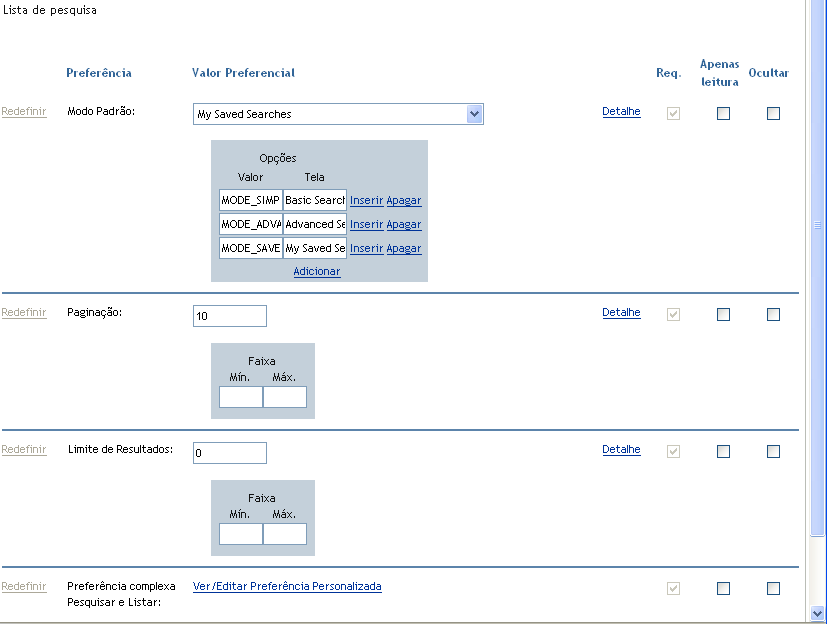Click the Paginação value field
Screen dimensions: 827x624
(x=230, y=316)
